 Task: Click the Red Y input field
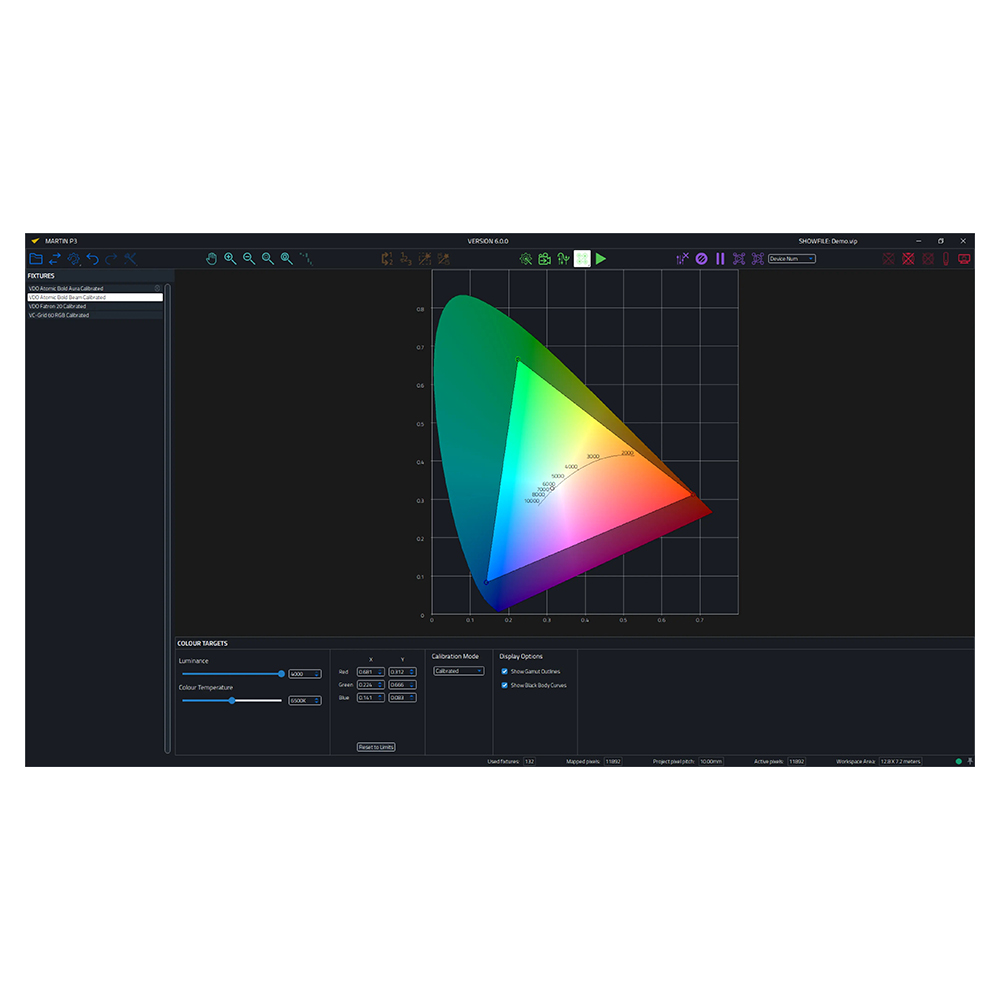click(x=402, y=672)
